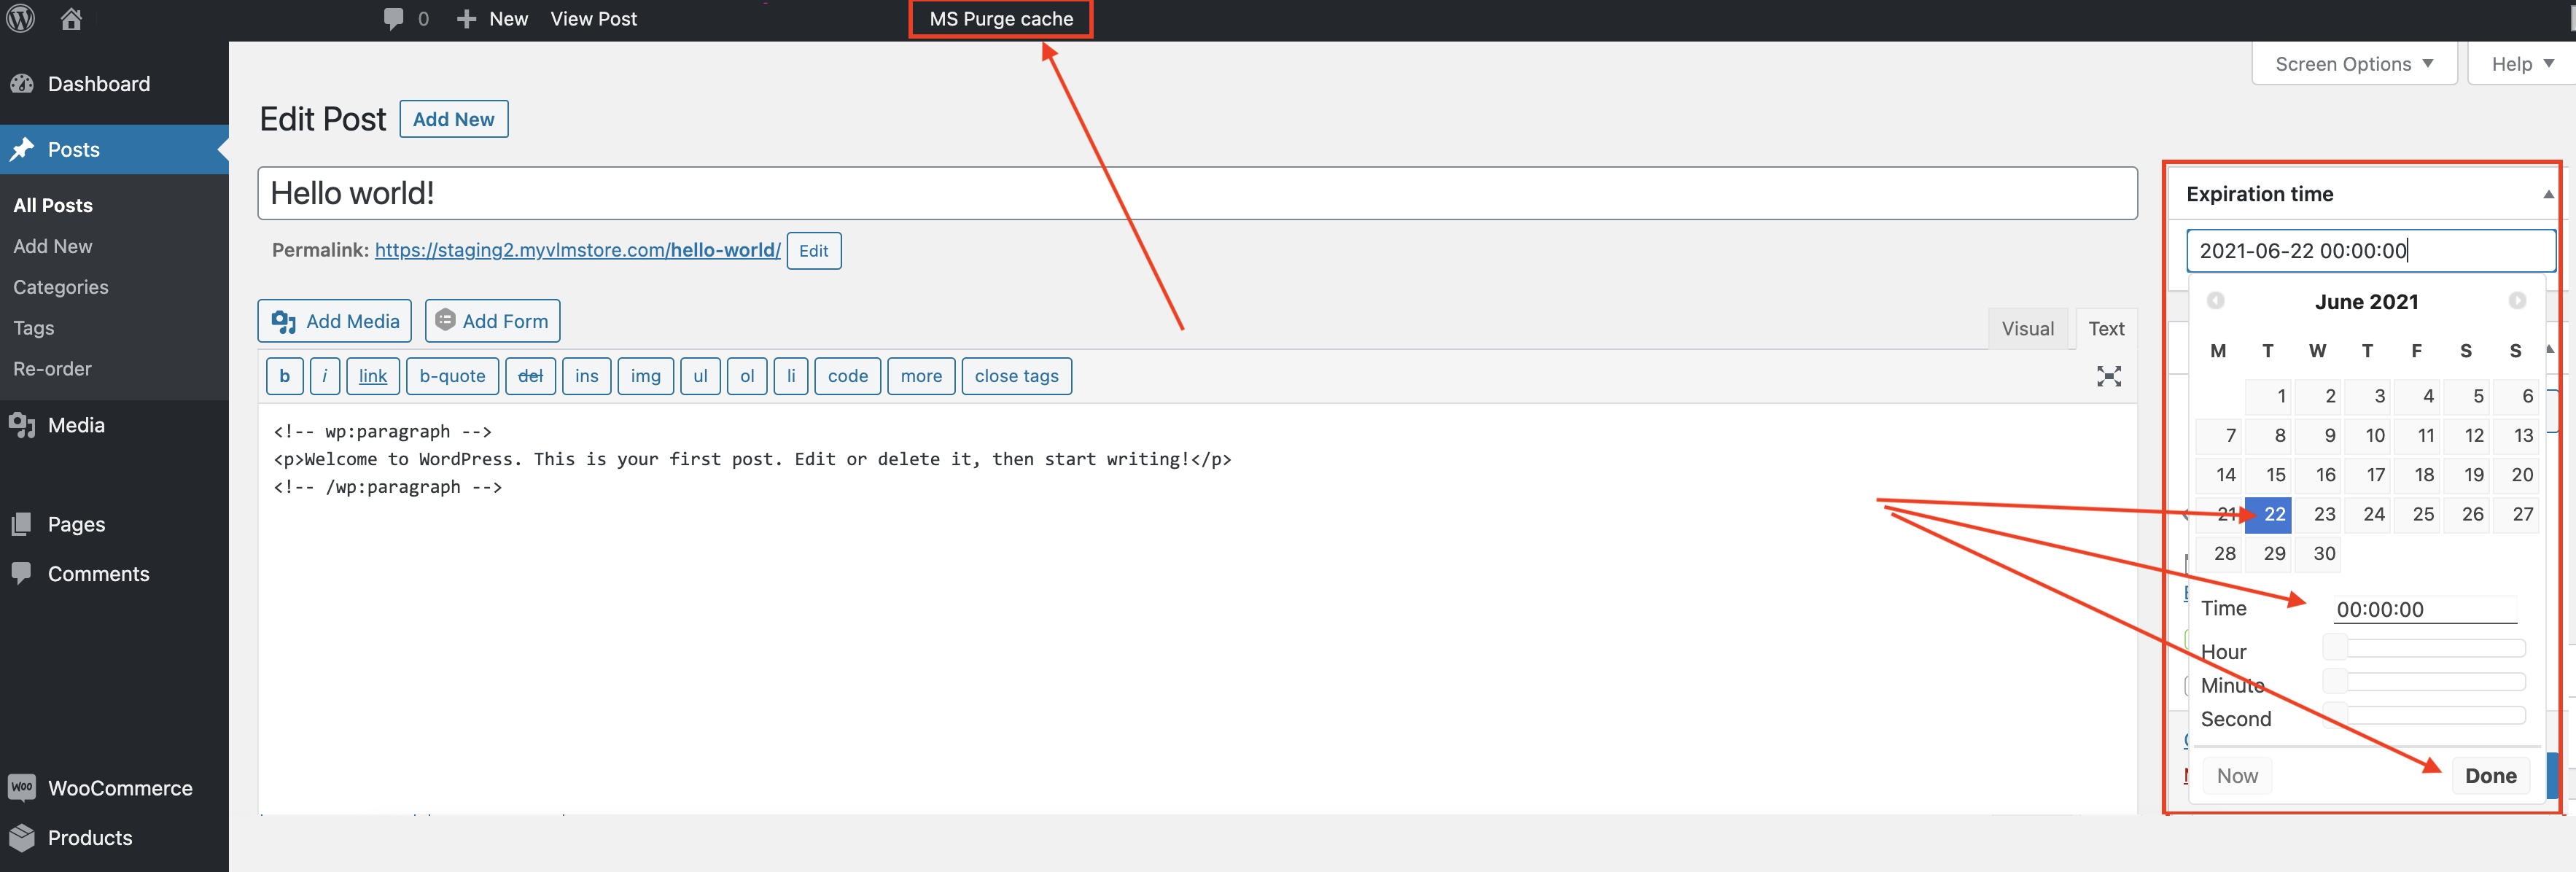Screen dimensions: 2576x872
Task: Click the Hour slider handle
Action: pyautogui.click(x=2335, y=648)
